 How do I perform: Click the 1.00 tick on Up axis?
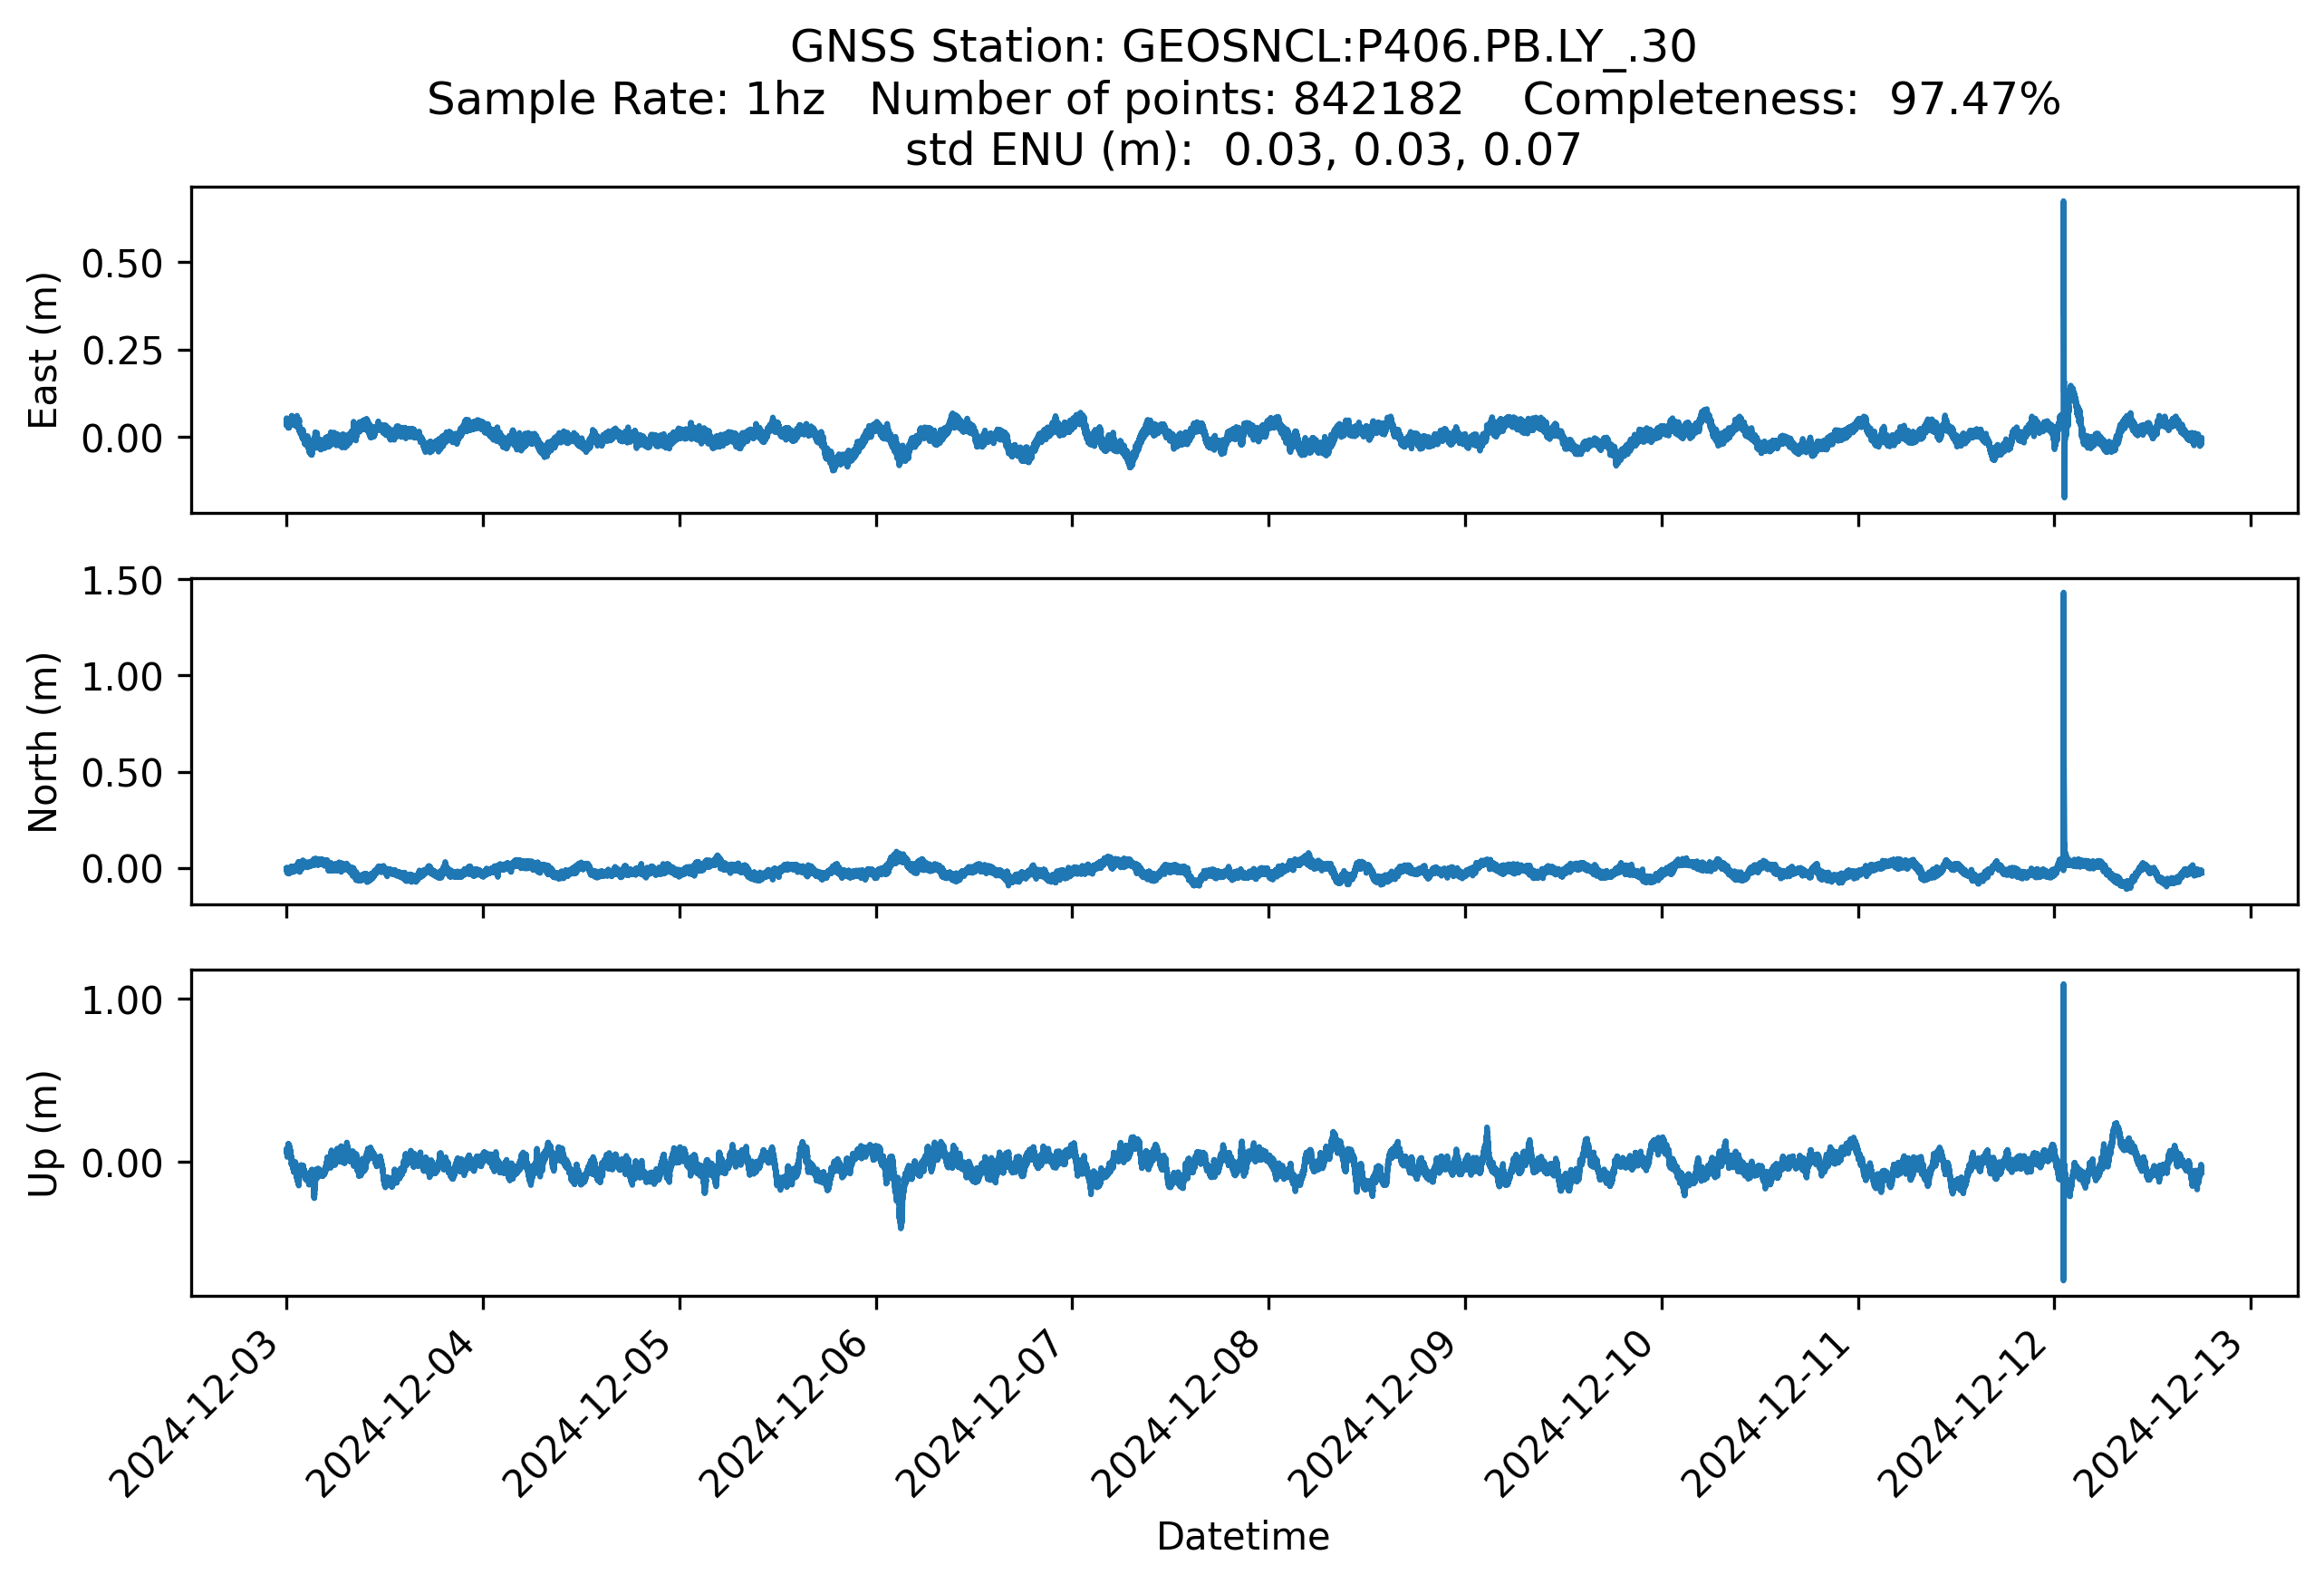(x=121, y=1000)
